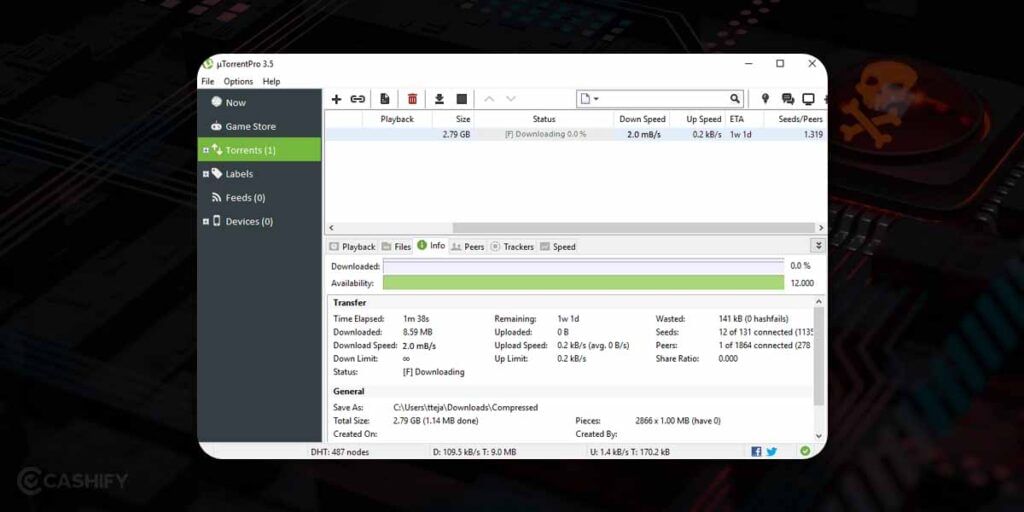
Task: Select Torrents (1) in the sidebar
Action: coord(259,150)
